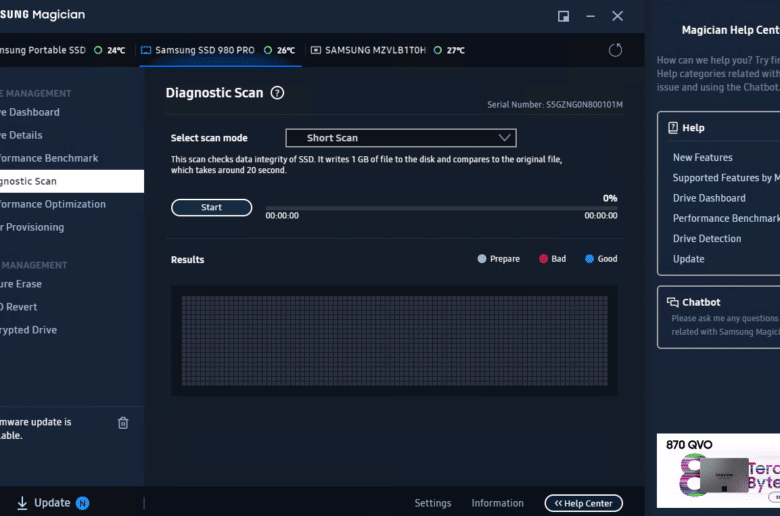Open Settings in bottom bar
Viewport: 780px width, 516px height.
click(x=433, y=503)
